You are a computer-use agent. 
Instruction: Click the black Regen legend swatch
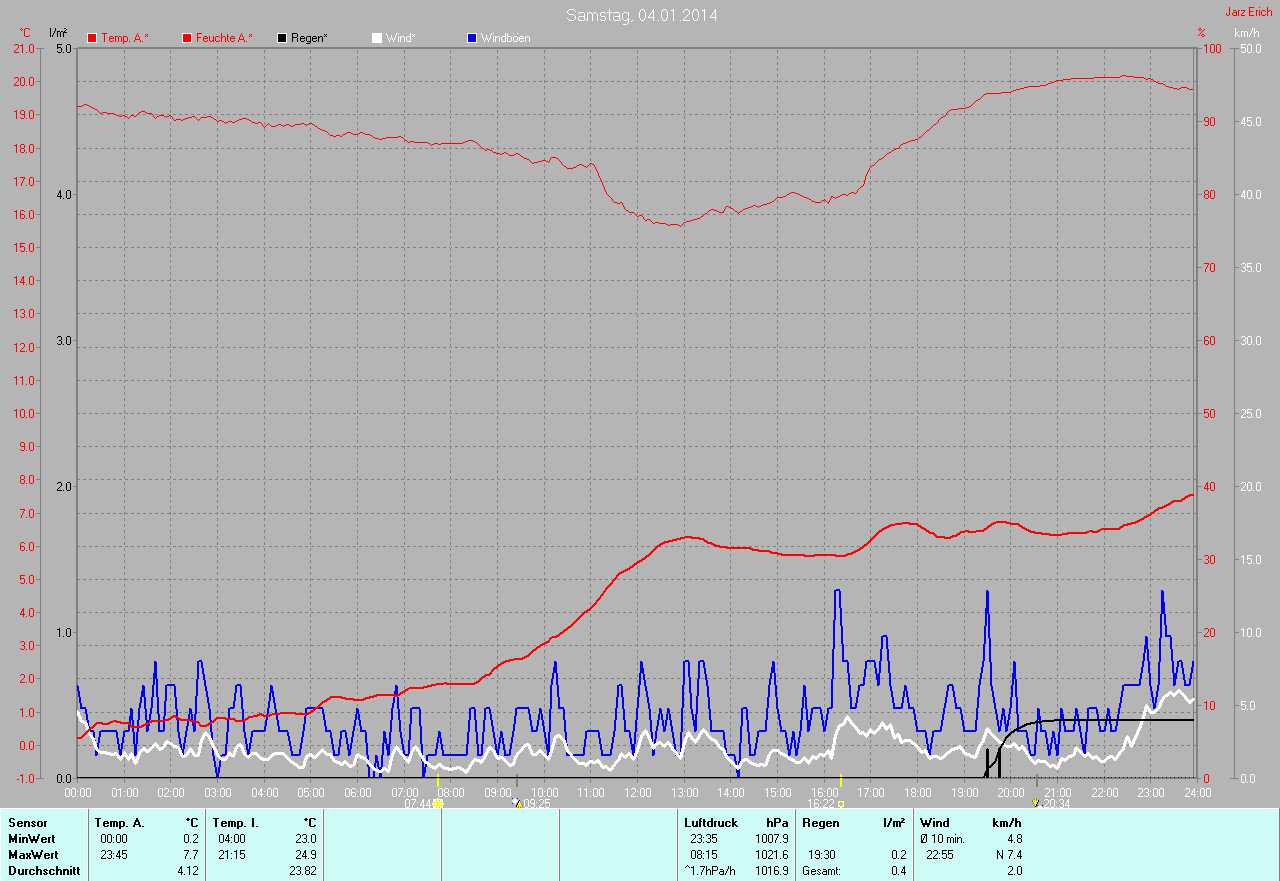coord(282,38)
